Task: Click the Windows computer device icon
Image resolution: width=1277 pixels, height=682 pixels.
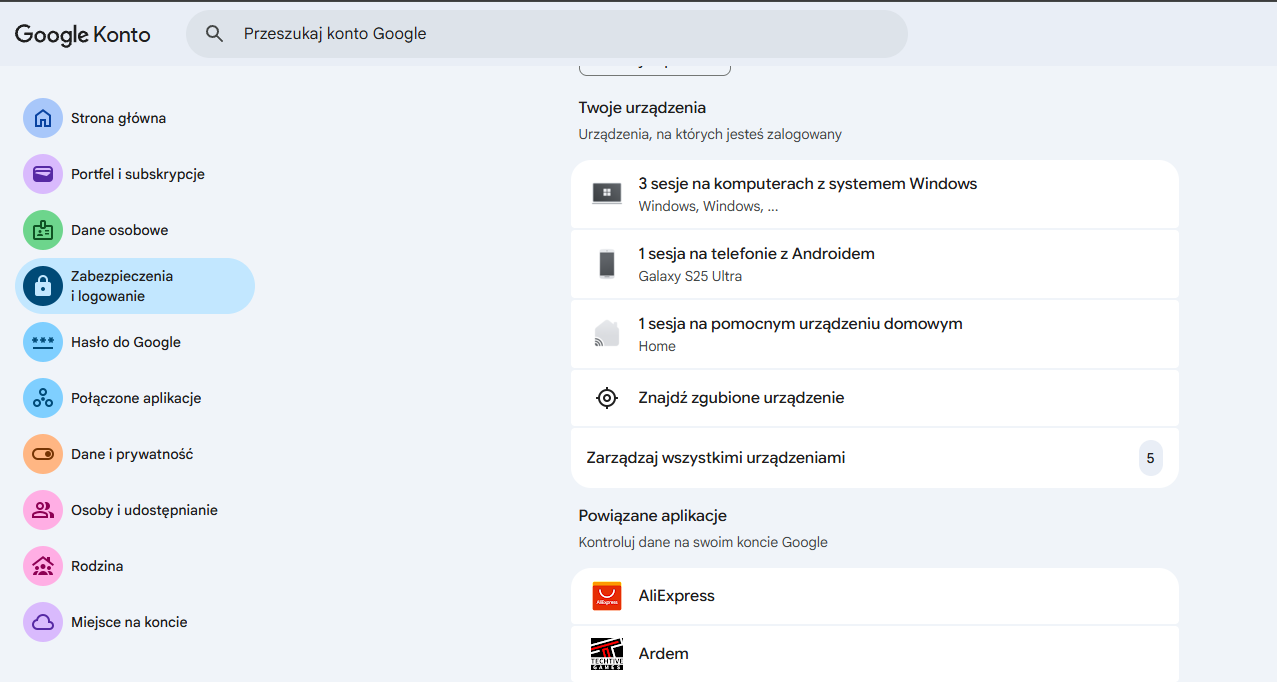Action: 607,194
